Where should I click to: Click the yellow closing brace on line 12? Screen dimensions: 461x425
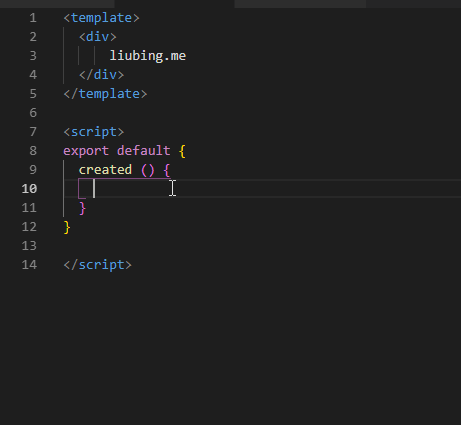(x=67, y=228)
